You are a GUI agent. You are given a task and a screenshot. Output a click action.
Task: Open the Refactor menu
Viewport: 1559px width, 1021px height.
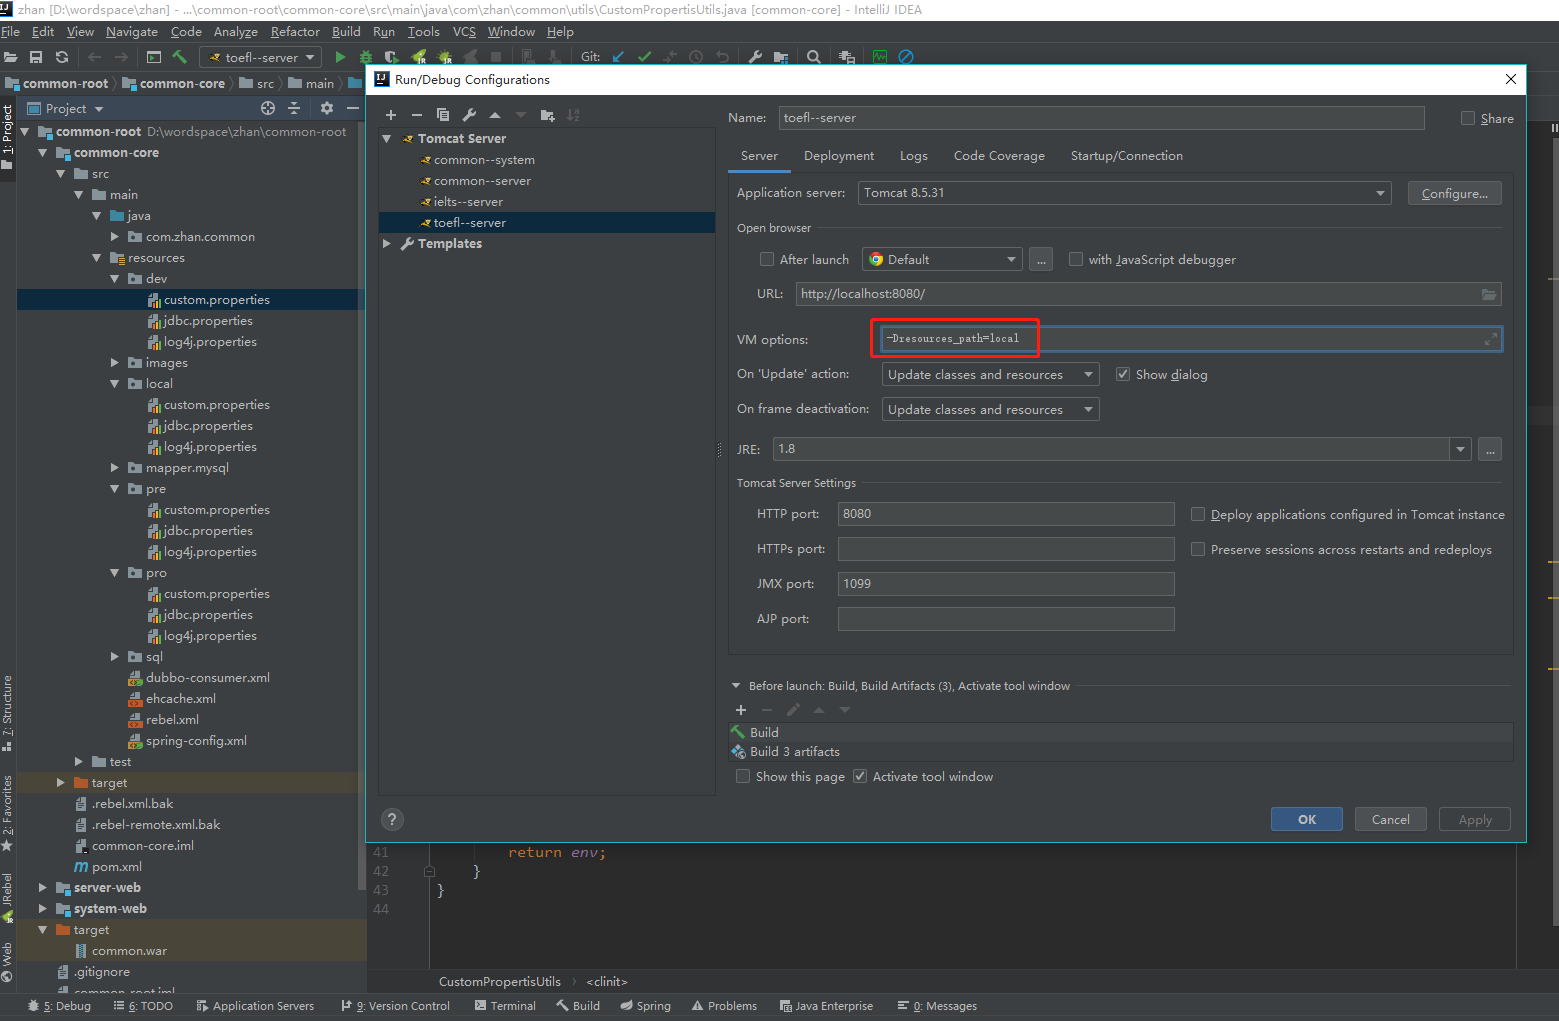tap(294, 31)
